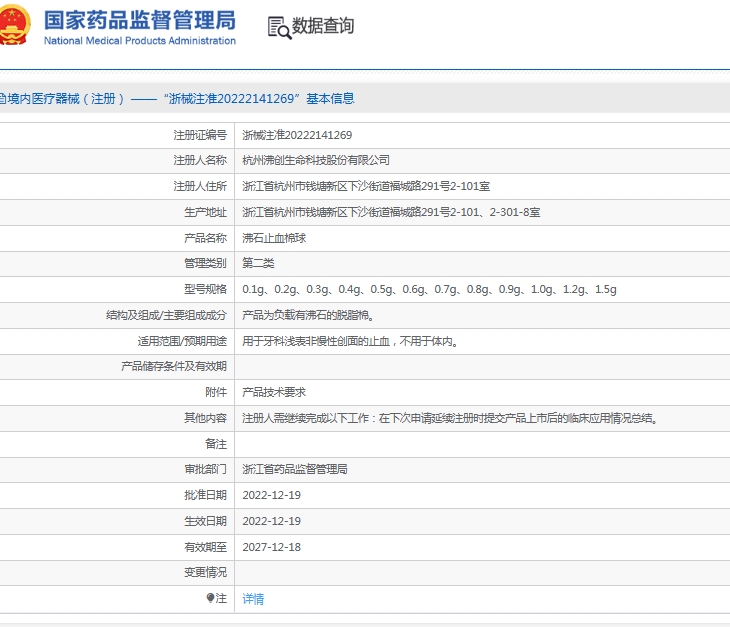Click 生效日期 label

click(205, 521)
